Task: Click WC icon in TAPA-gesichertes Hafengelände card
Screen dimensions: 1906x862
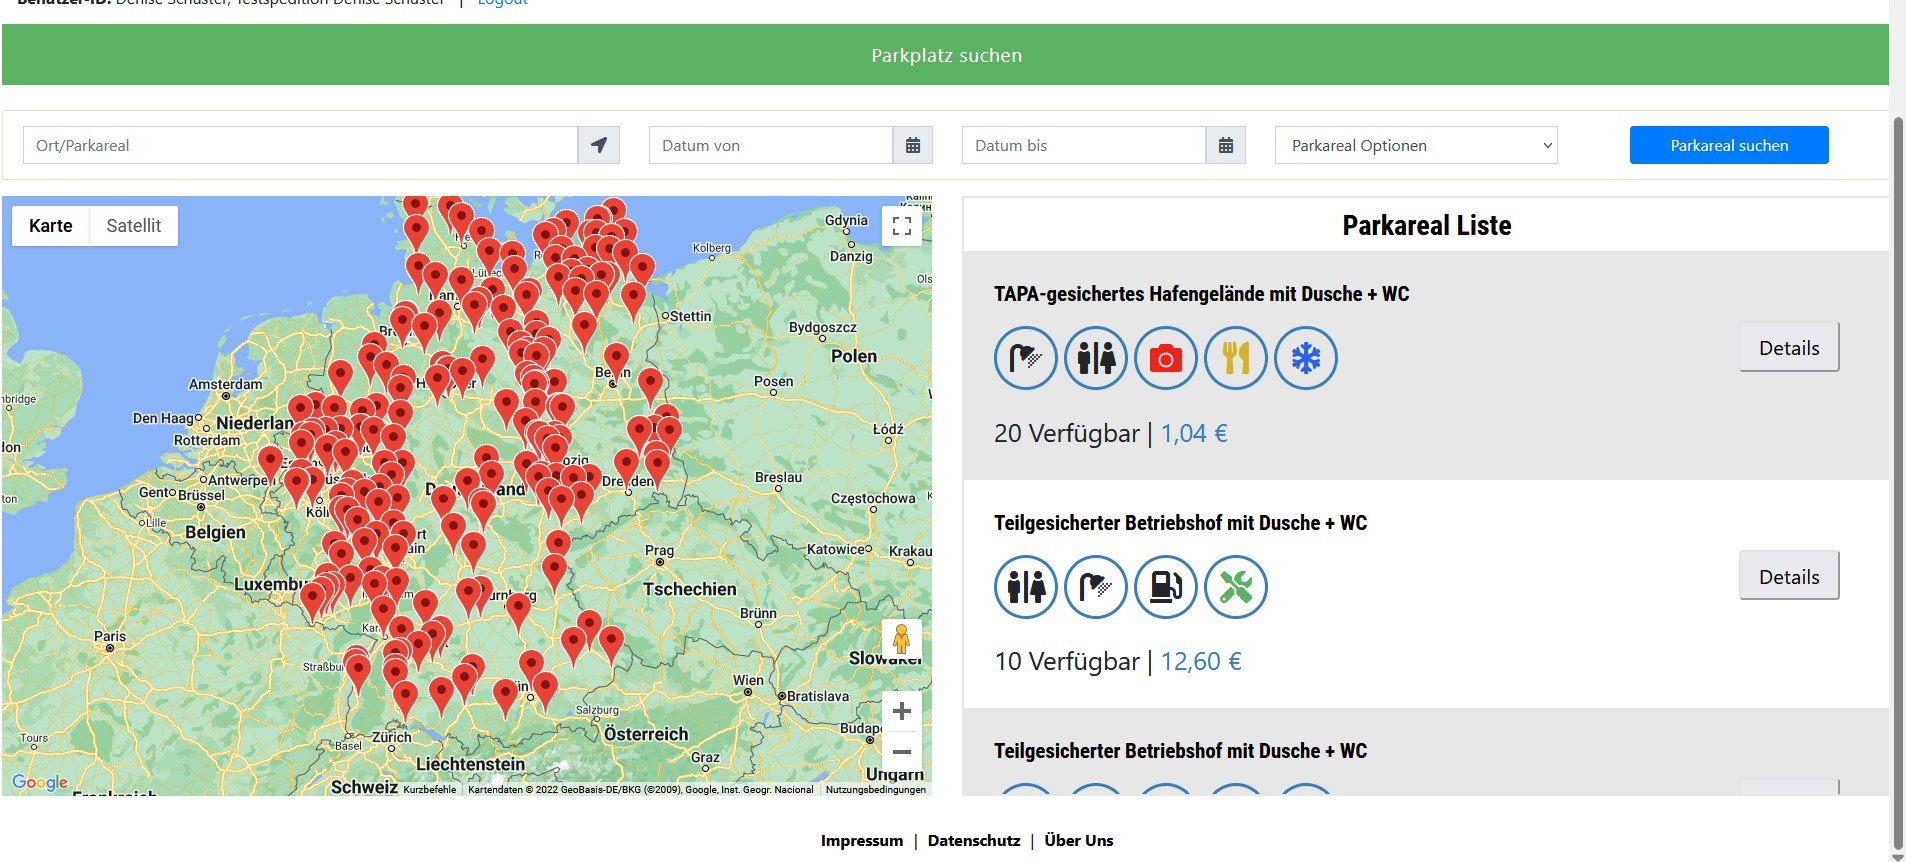Action: (1096, 358)
